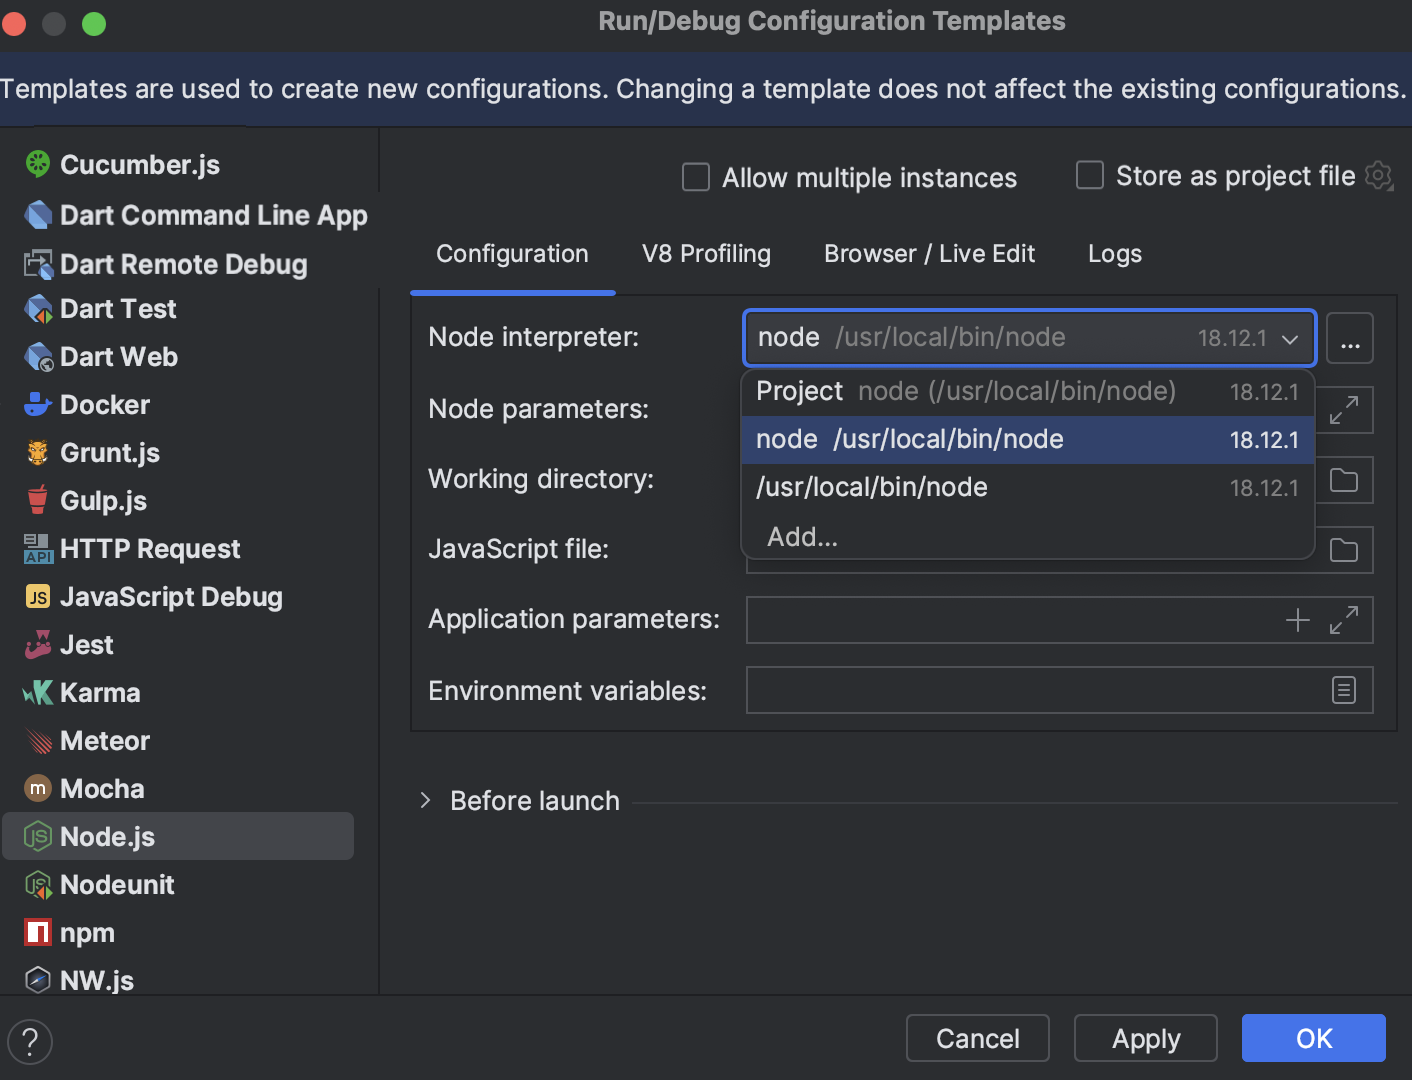Select Mocha template label in list
Viewport: 1412px width, 1080px height.
pos(102,789)
